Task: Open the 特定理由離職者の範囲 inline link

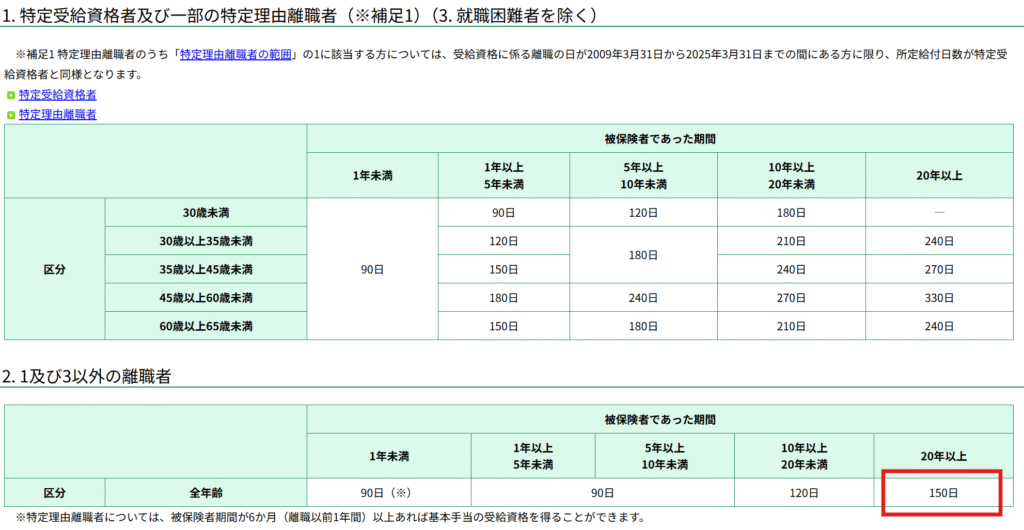Action: tap(235, 55)
